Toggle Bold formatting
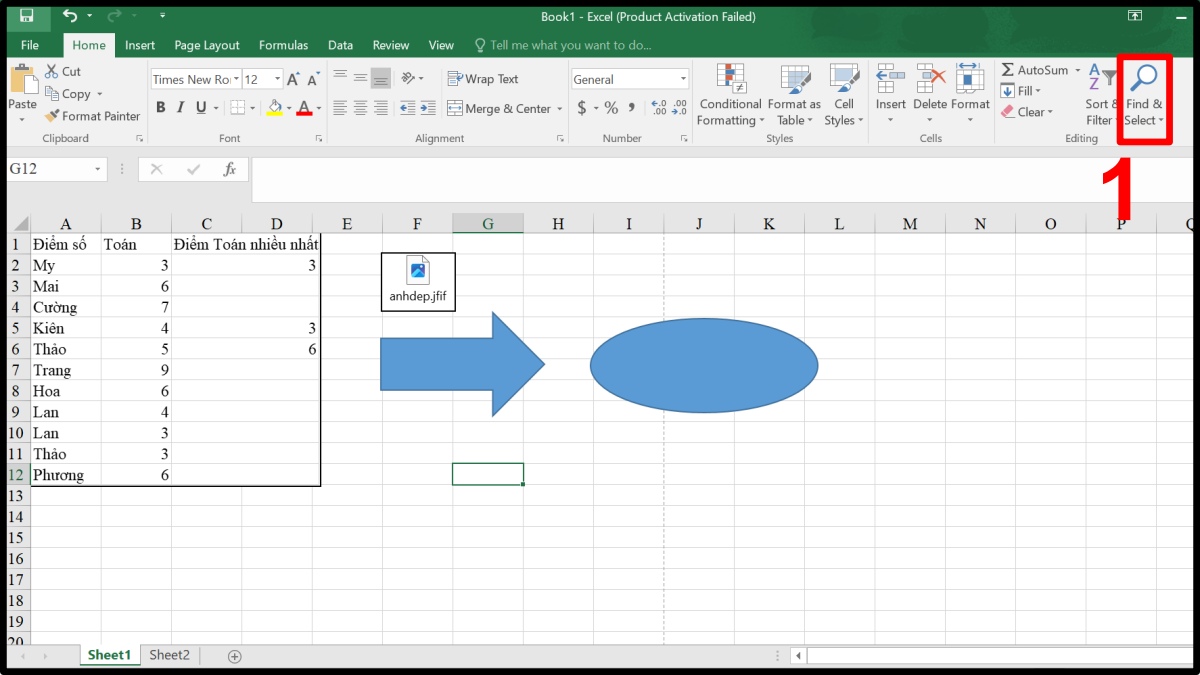Viewport: 1200px width, 675px height. pyautogui.click(x=160, y=108)
